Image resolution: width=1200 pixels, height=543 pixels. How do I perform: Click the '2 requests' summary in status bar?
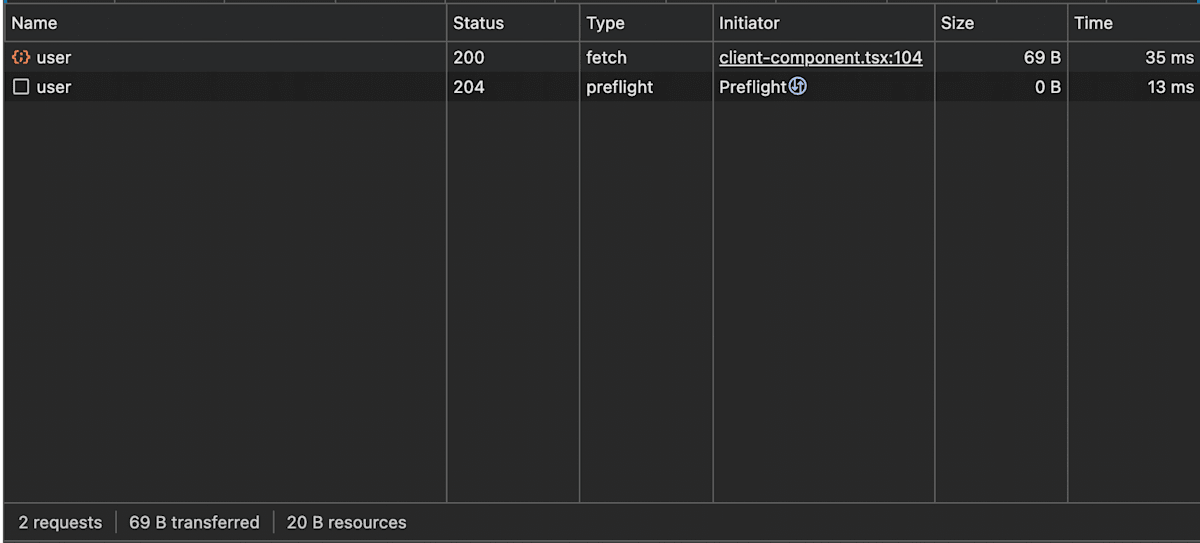[x=60, y=522]
